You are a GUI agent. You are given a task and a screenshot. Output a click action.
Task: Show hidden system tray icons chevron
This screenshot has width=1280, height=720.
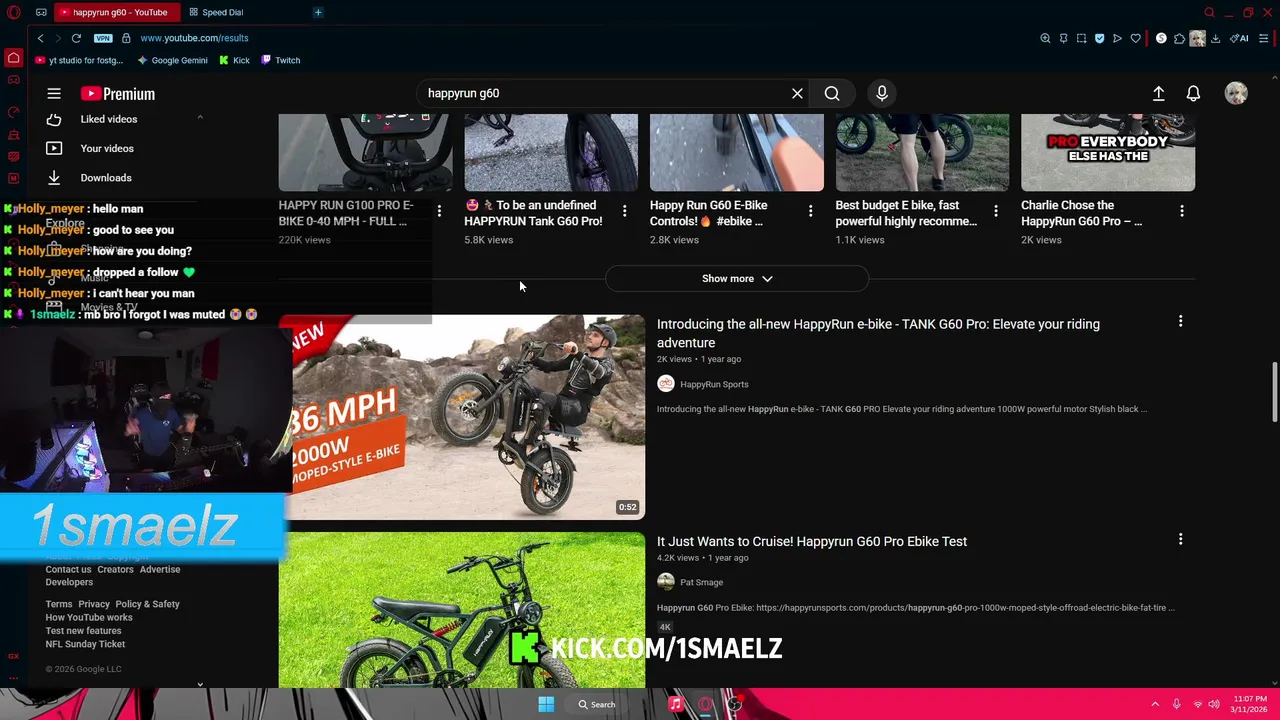click(1155, 704)
